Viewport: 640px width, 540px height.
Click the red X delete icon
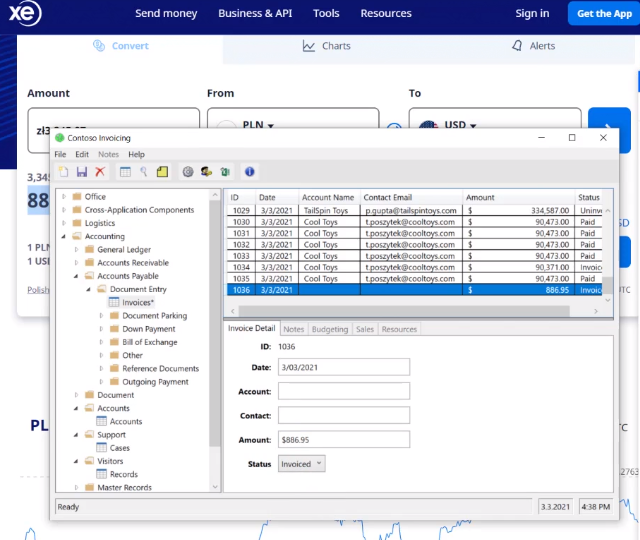pos(100,172)
